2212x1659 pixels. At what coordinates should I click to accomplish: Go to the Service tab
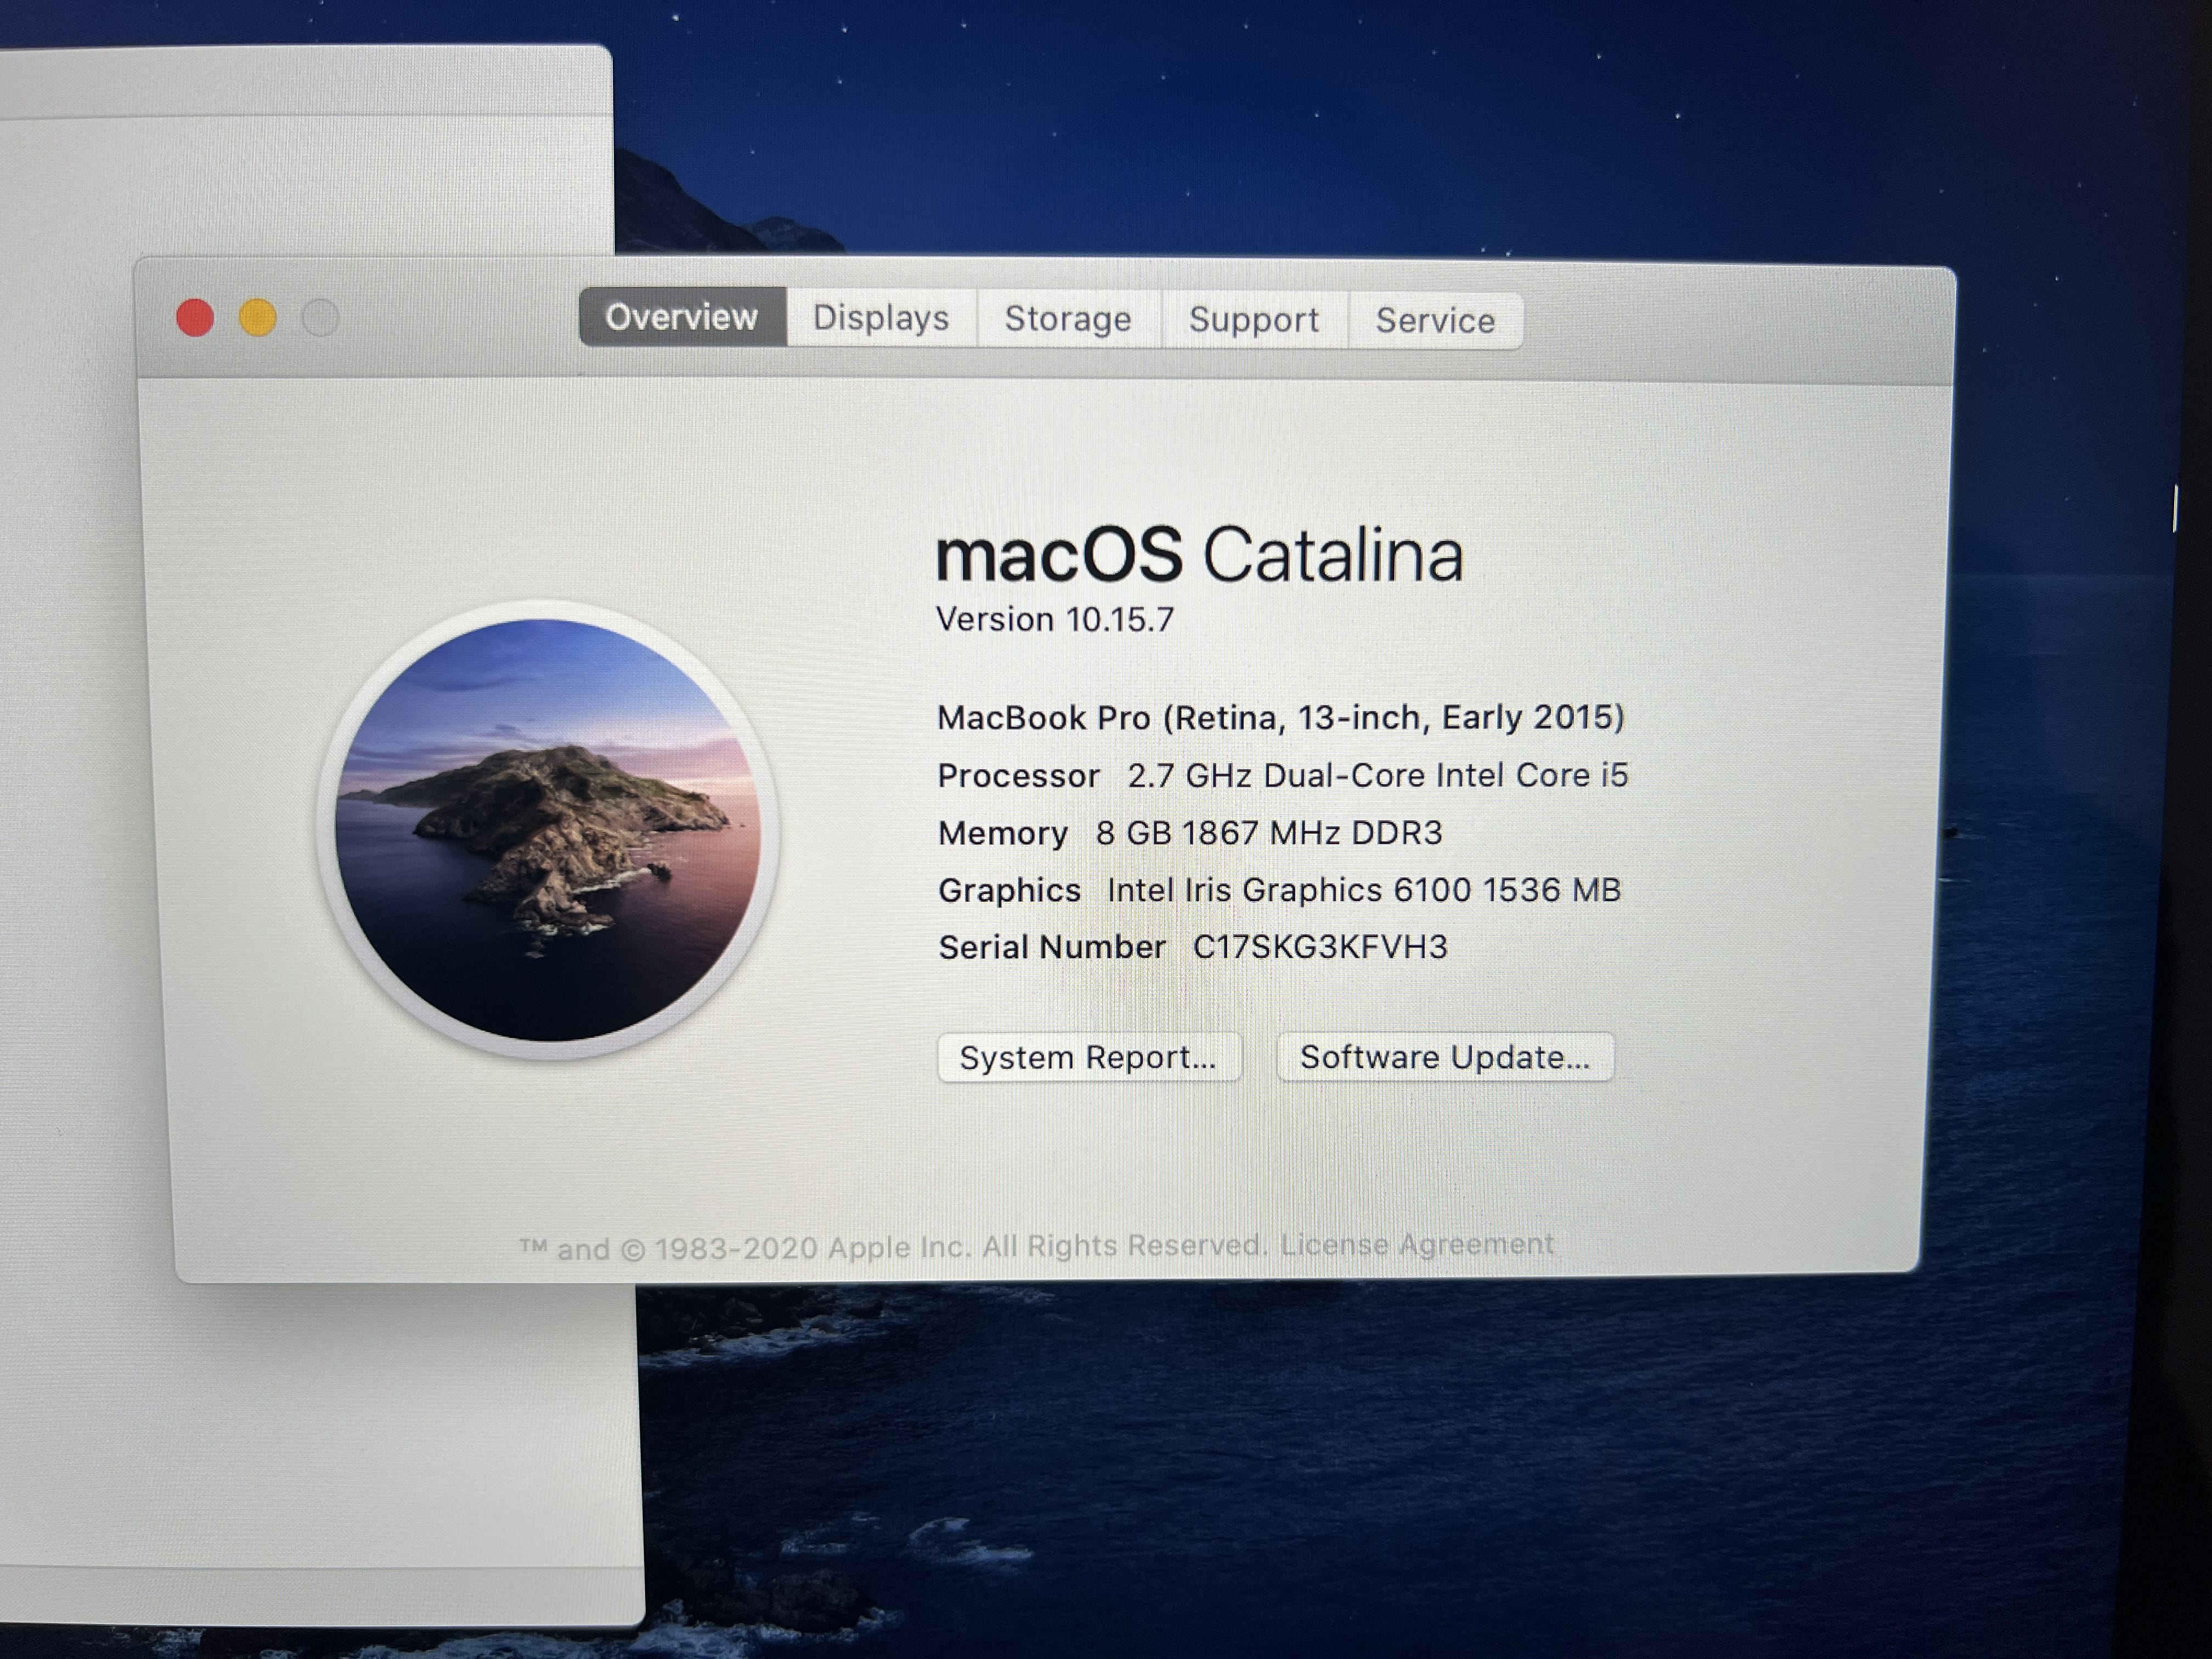pyautogui.click(x=1435, y=321)
